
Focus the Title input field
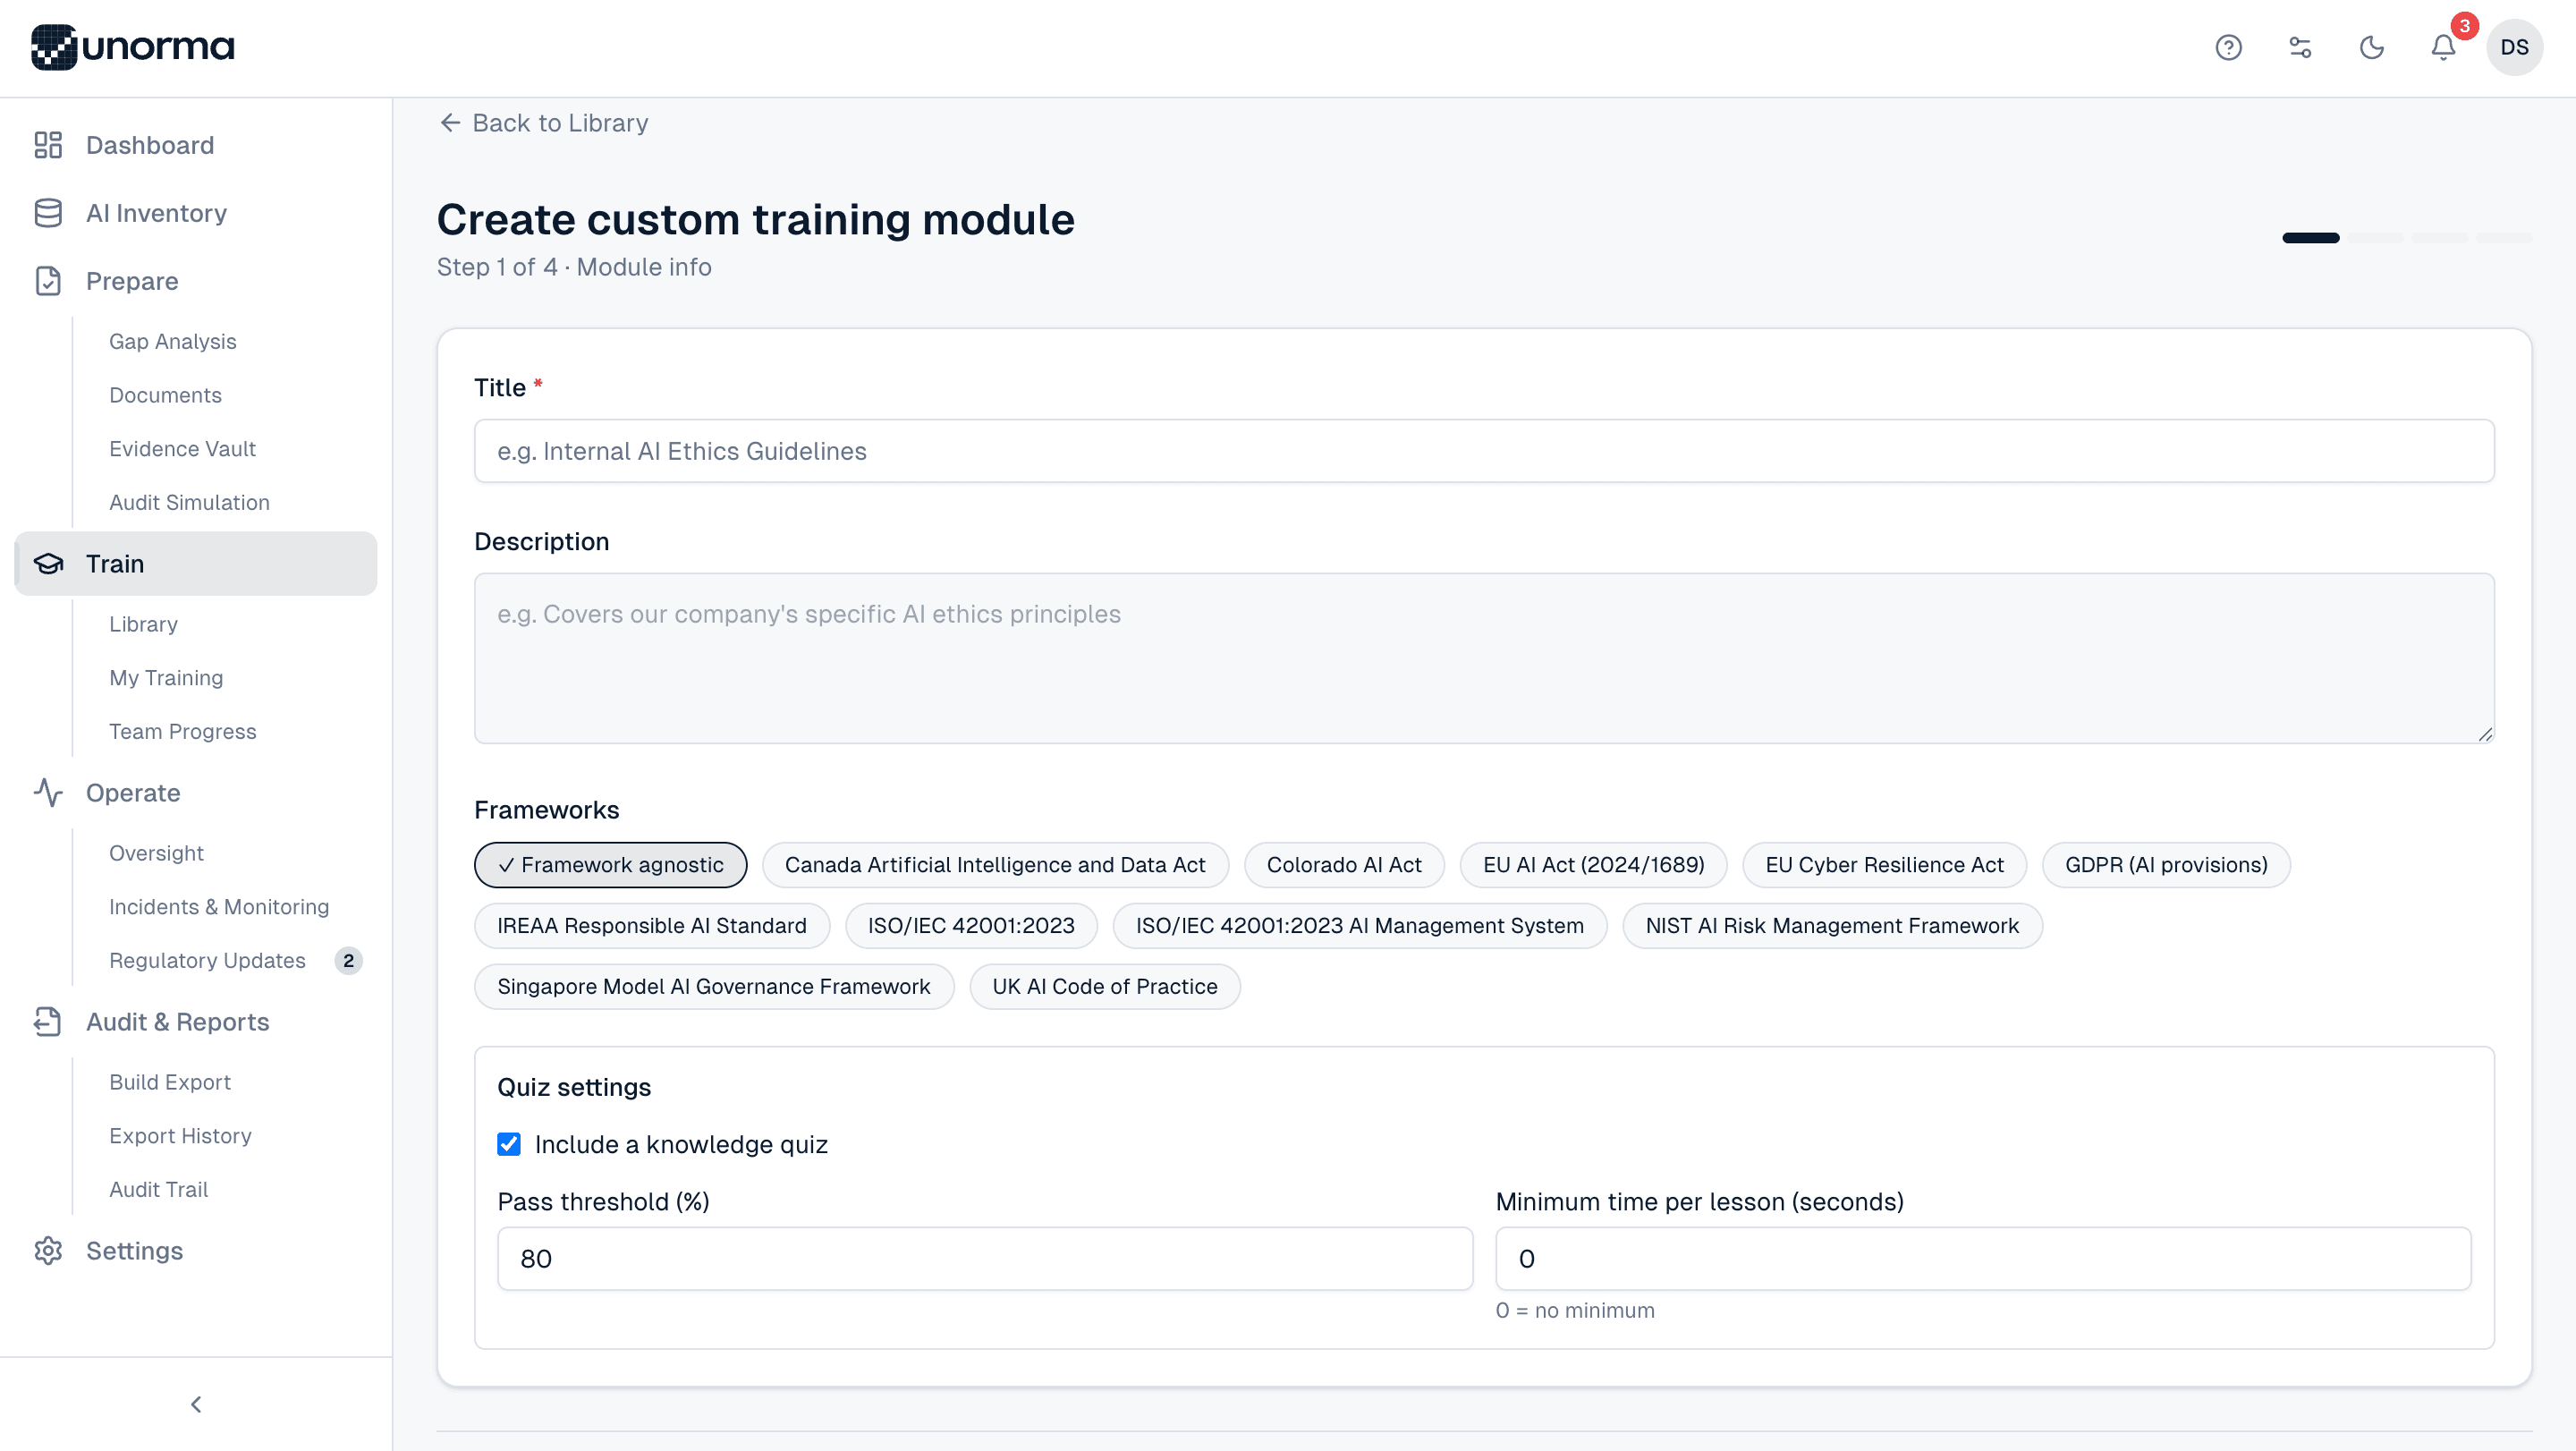click(x=1484, y=451)
